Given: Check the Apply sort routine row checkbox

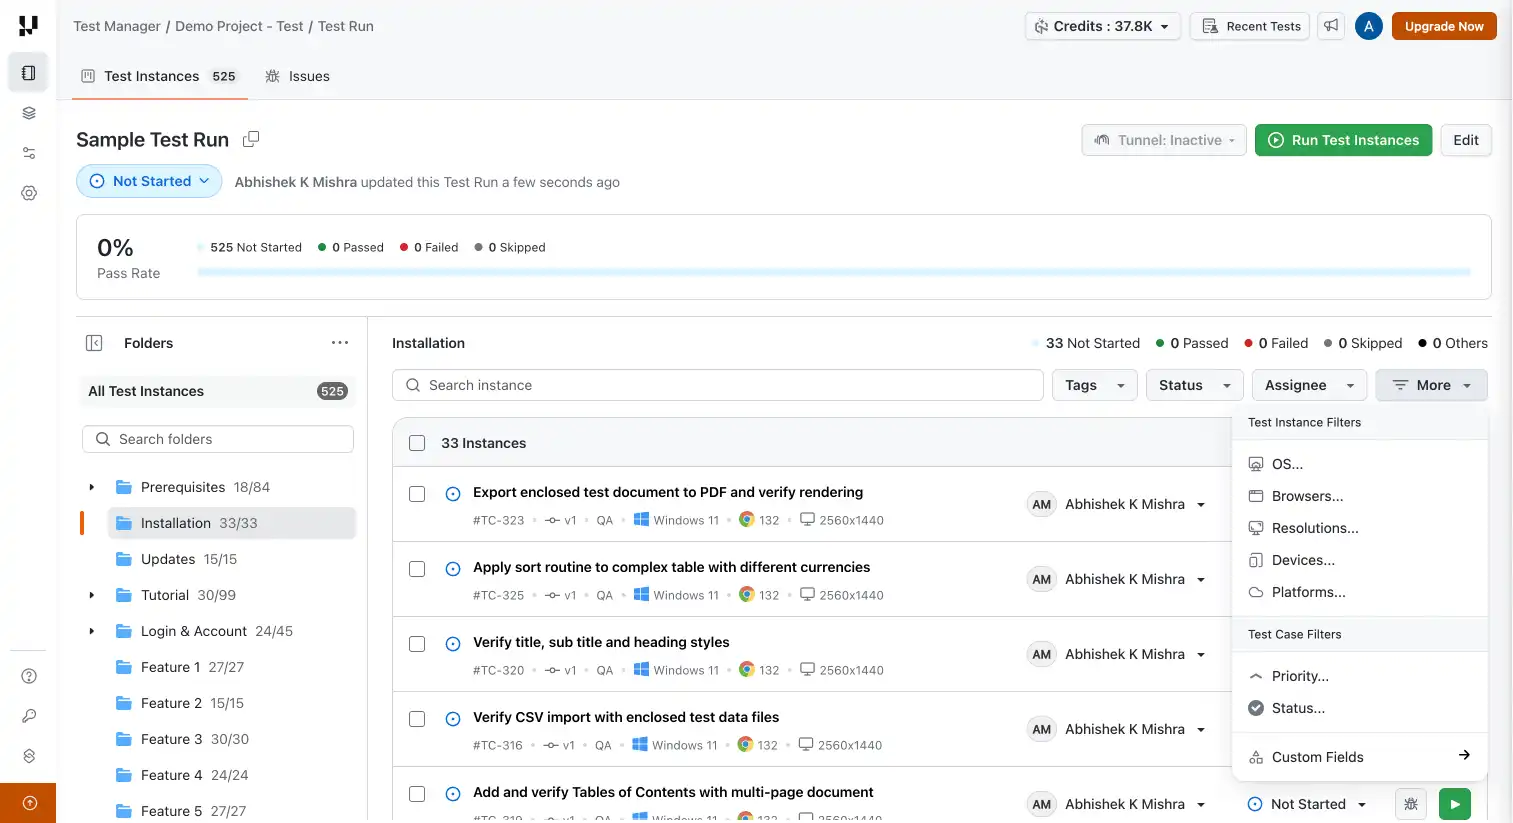Looking at the screenshot, I should click(417, 569).
